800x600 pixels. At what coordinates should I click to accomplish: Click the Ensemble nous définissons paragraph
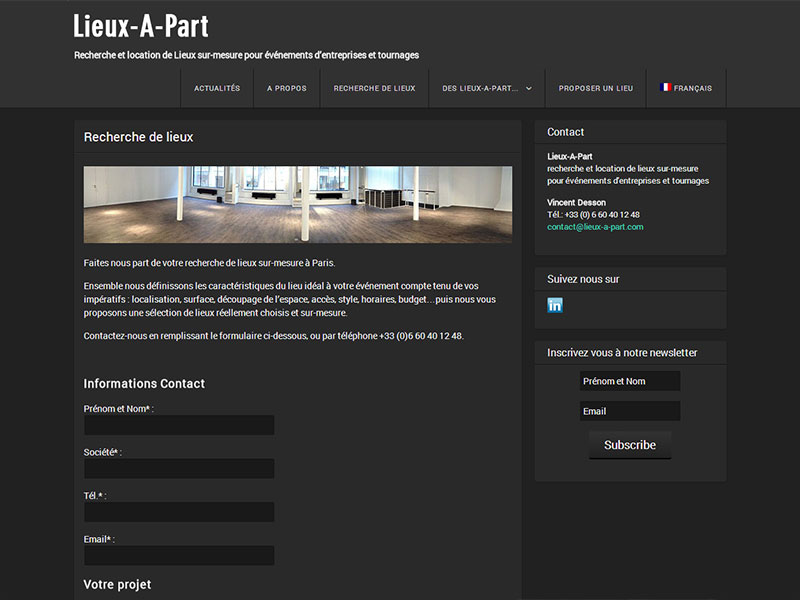(x=290, y=299)
